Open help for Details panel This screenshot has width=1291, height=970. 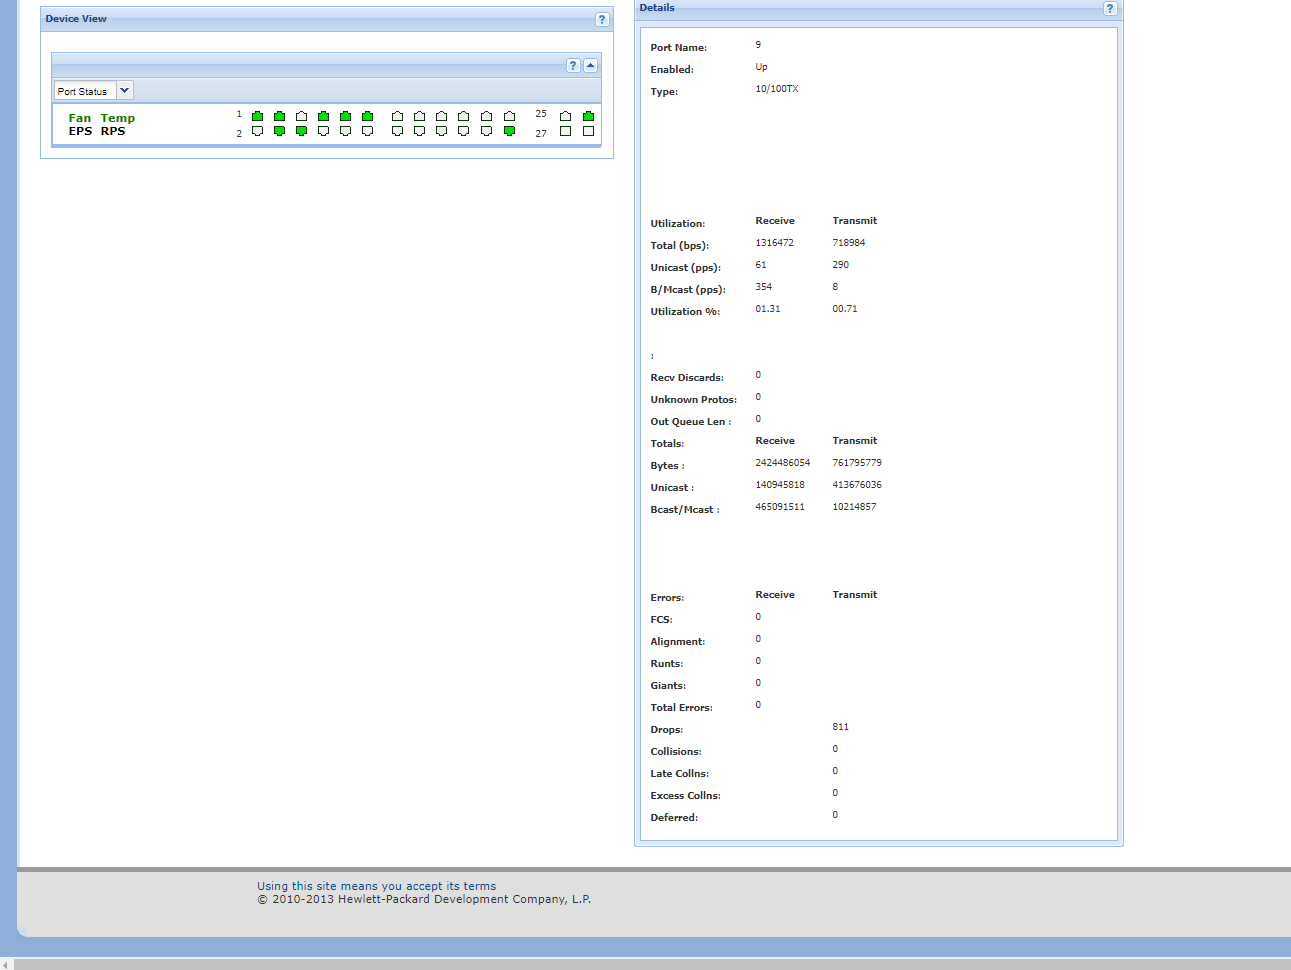pos(1110,8)
